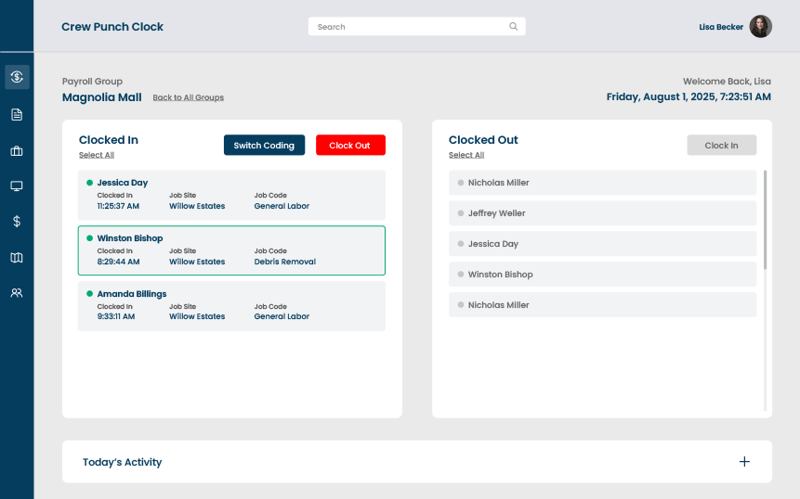
Task: Open the payroll dollar-cycle sidebar icon
Action: (x=16, y=77)
